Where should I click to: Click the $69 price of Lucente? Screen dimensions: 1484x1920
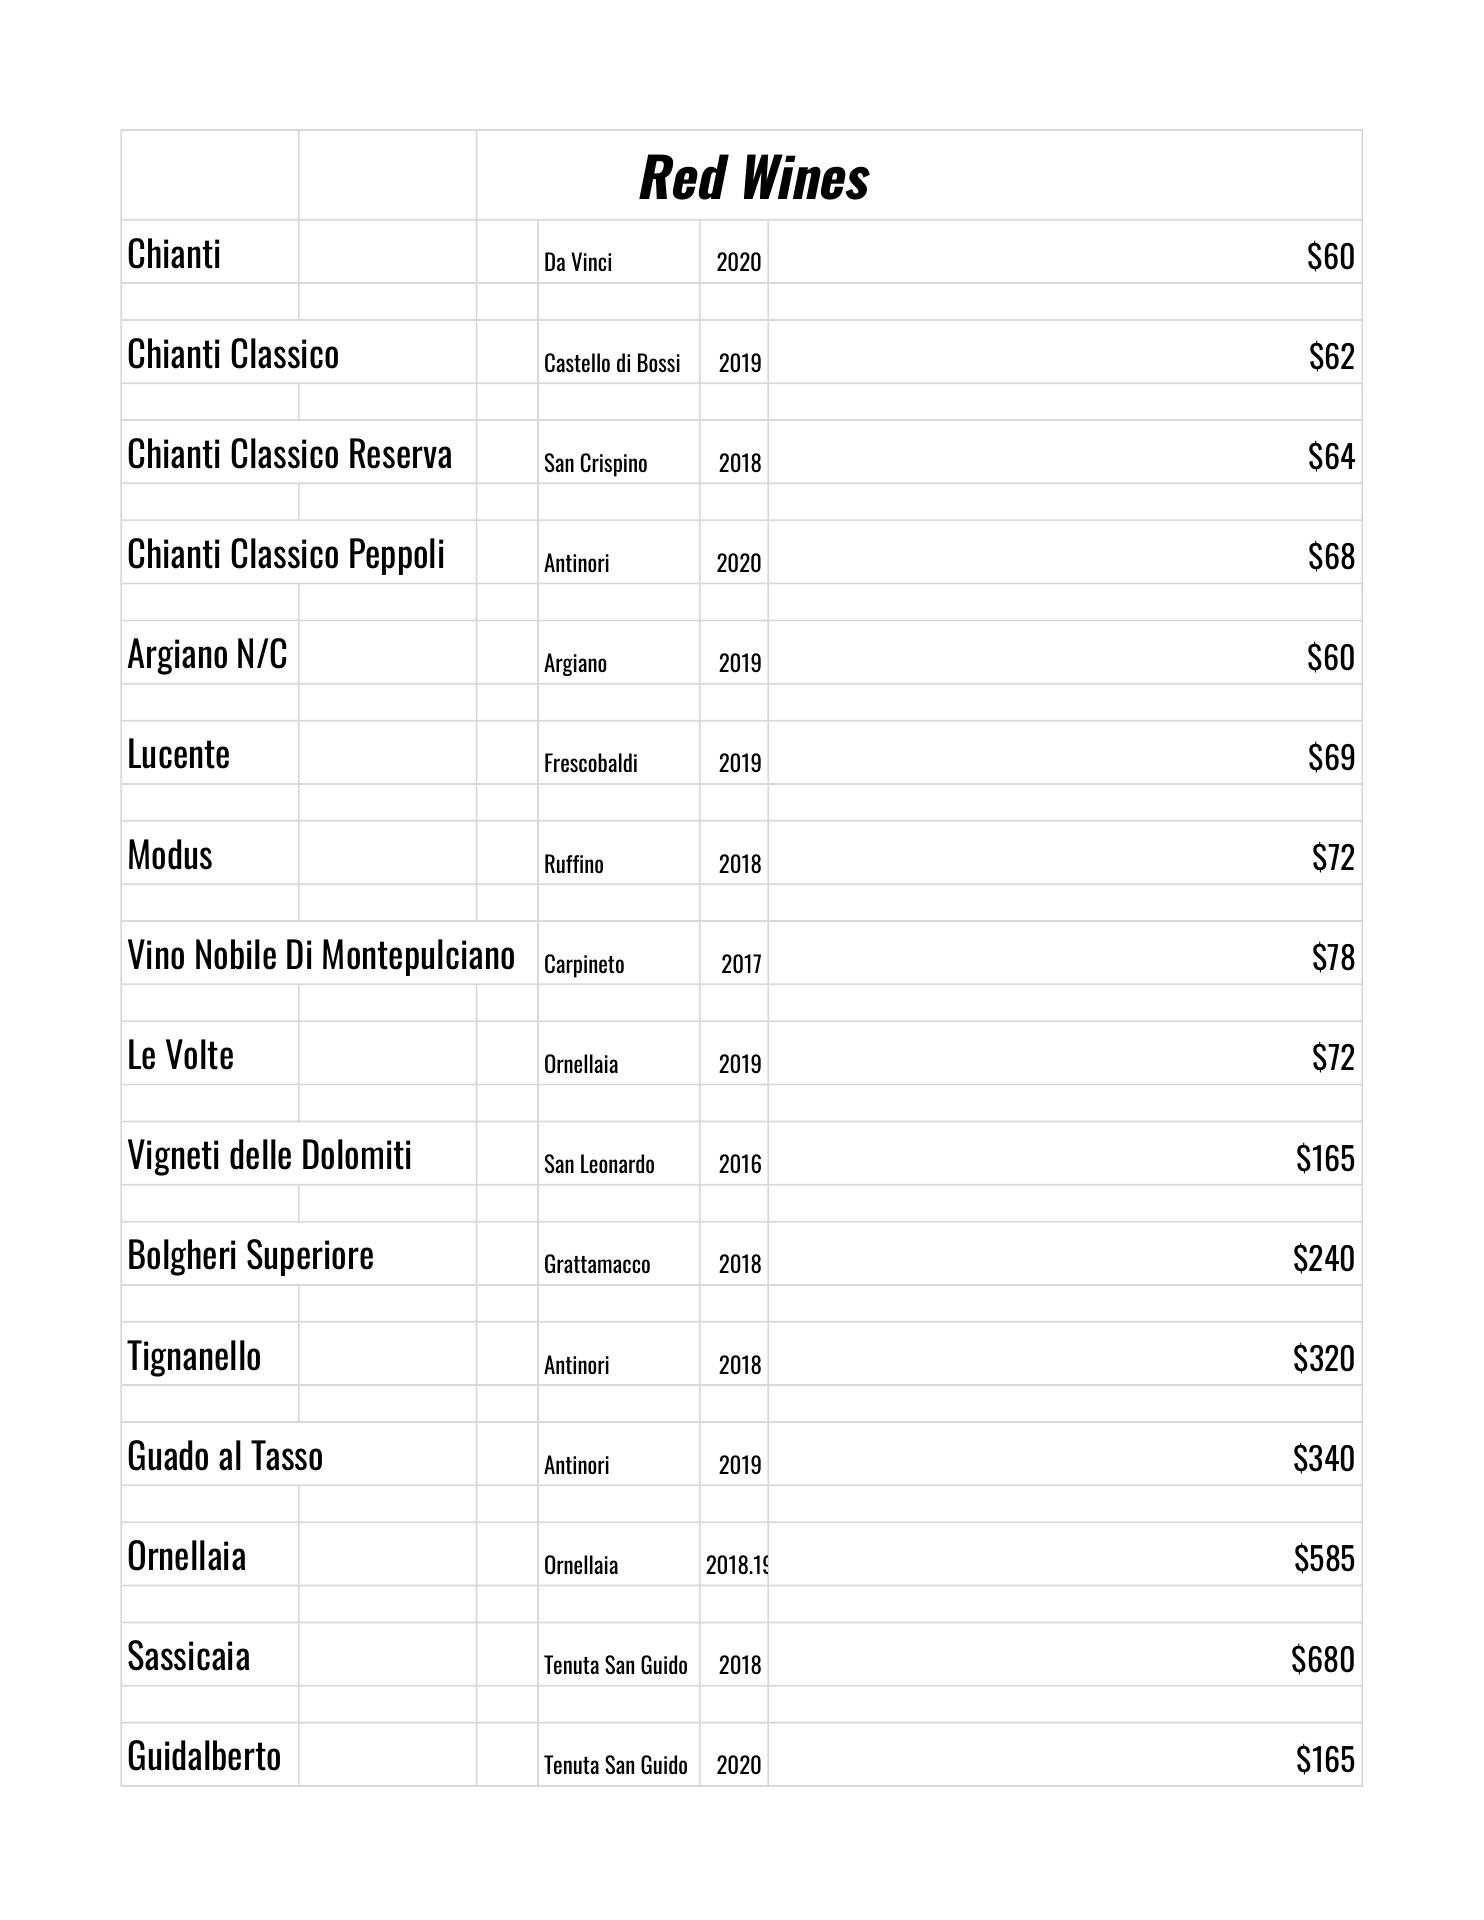click(1330, 757)
